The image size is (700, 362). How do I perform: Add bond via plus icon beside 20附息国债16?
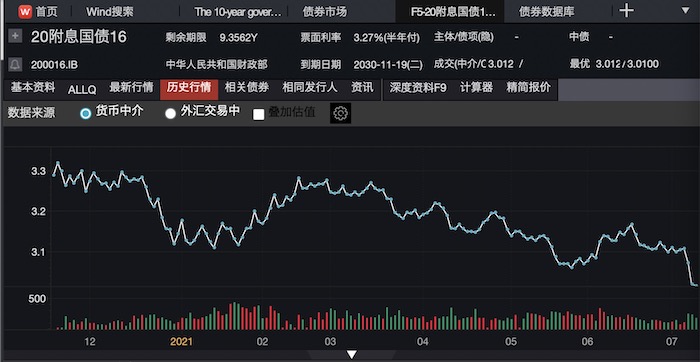pos(15,36)
